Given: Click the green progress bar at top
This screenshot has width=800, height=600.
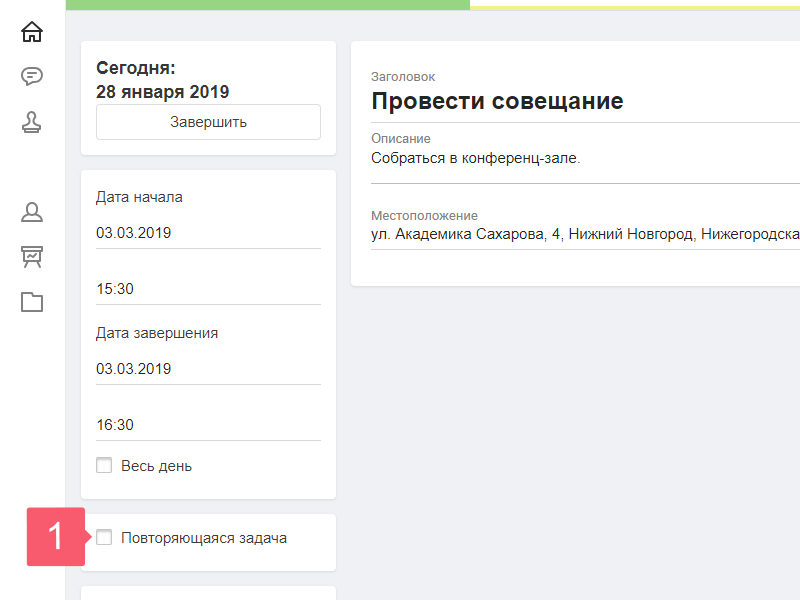Looking at the screenshot, I should [268, 5].
